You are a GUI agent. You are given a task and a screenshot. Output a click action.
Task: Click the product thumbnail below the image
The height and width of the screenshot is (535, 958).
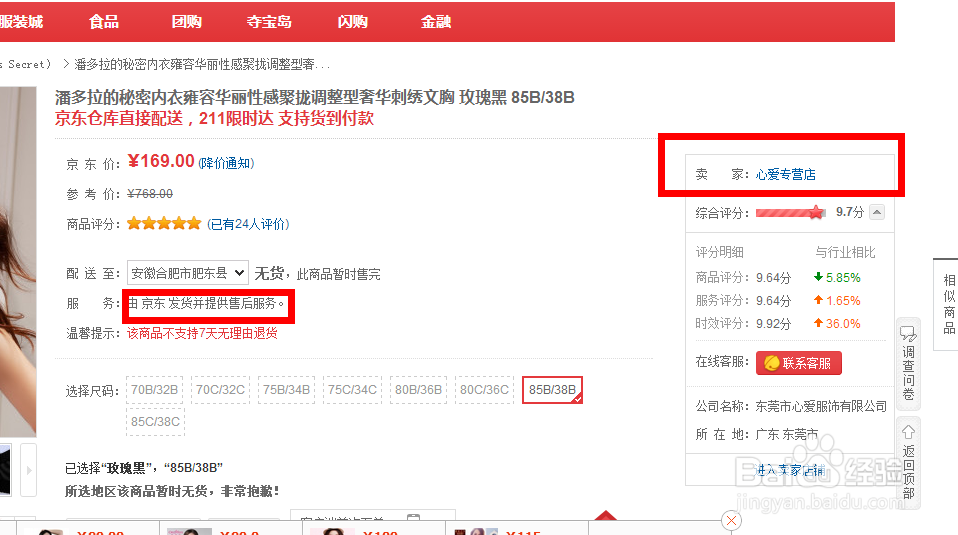click(x=5, y=470)
